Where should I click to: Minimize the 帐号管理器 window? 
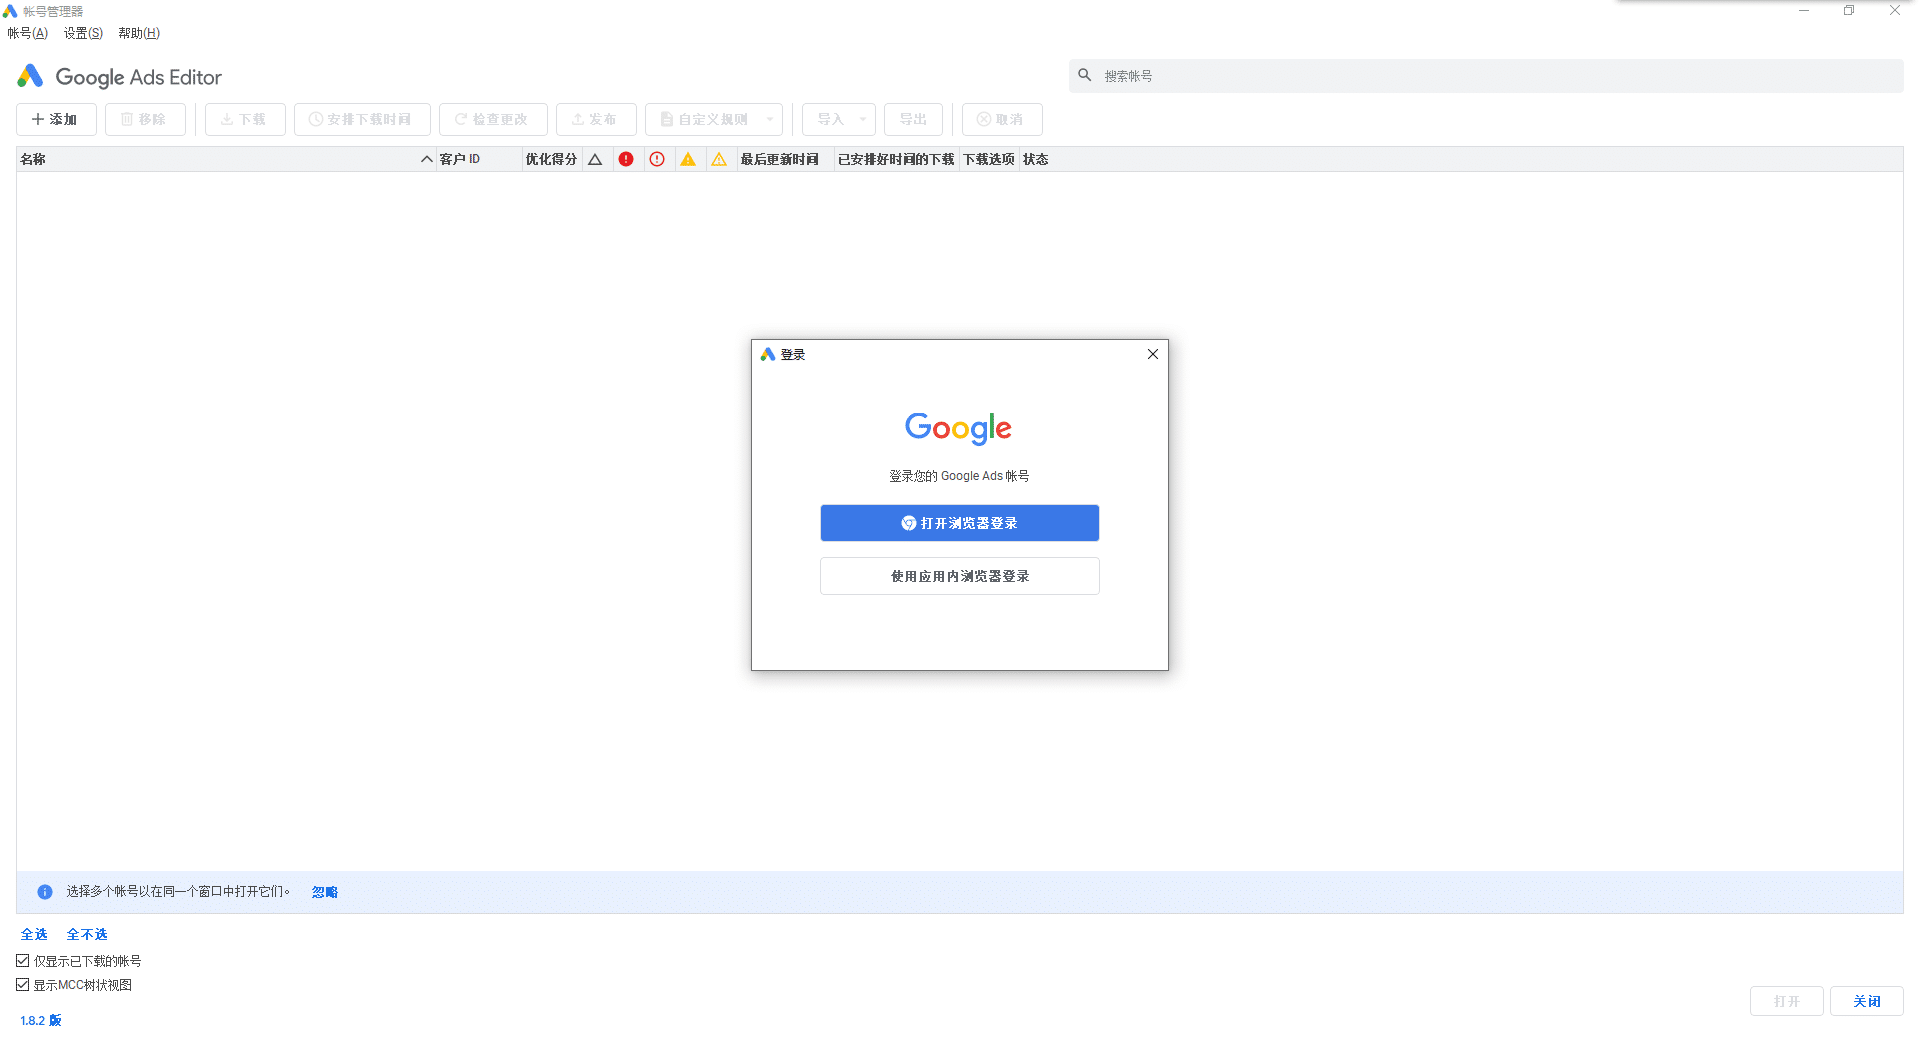(1804, 11)
